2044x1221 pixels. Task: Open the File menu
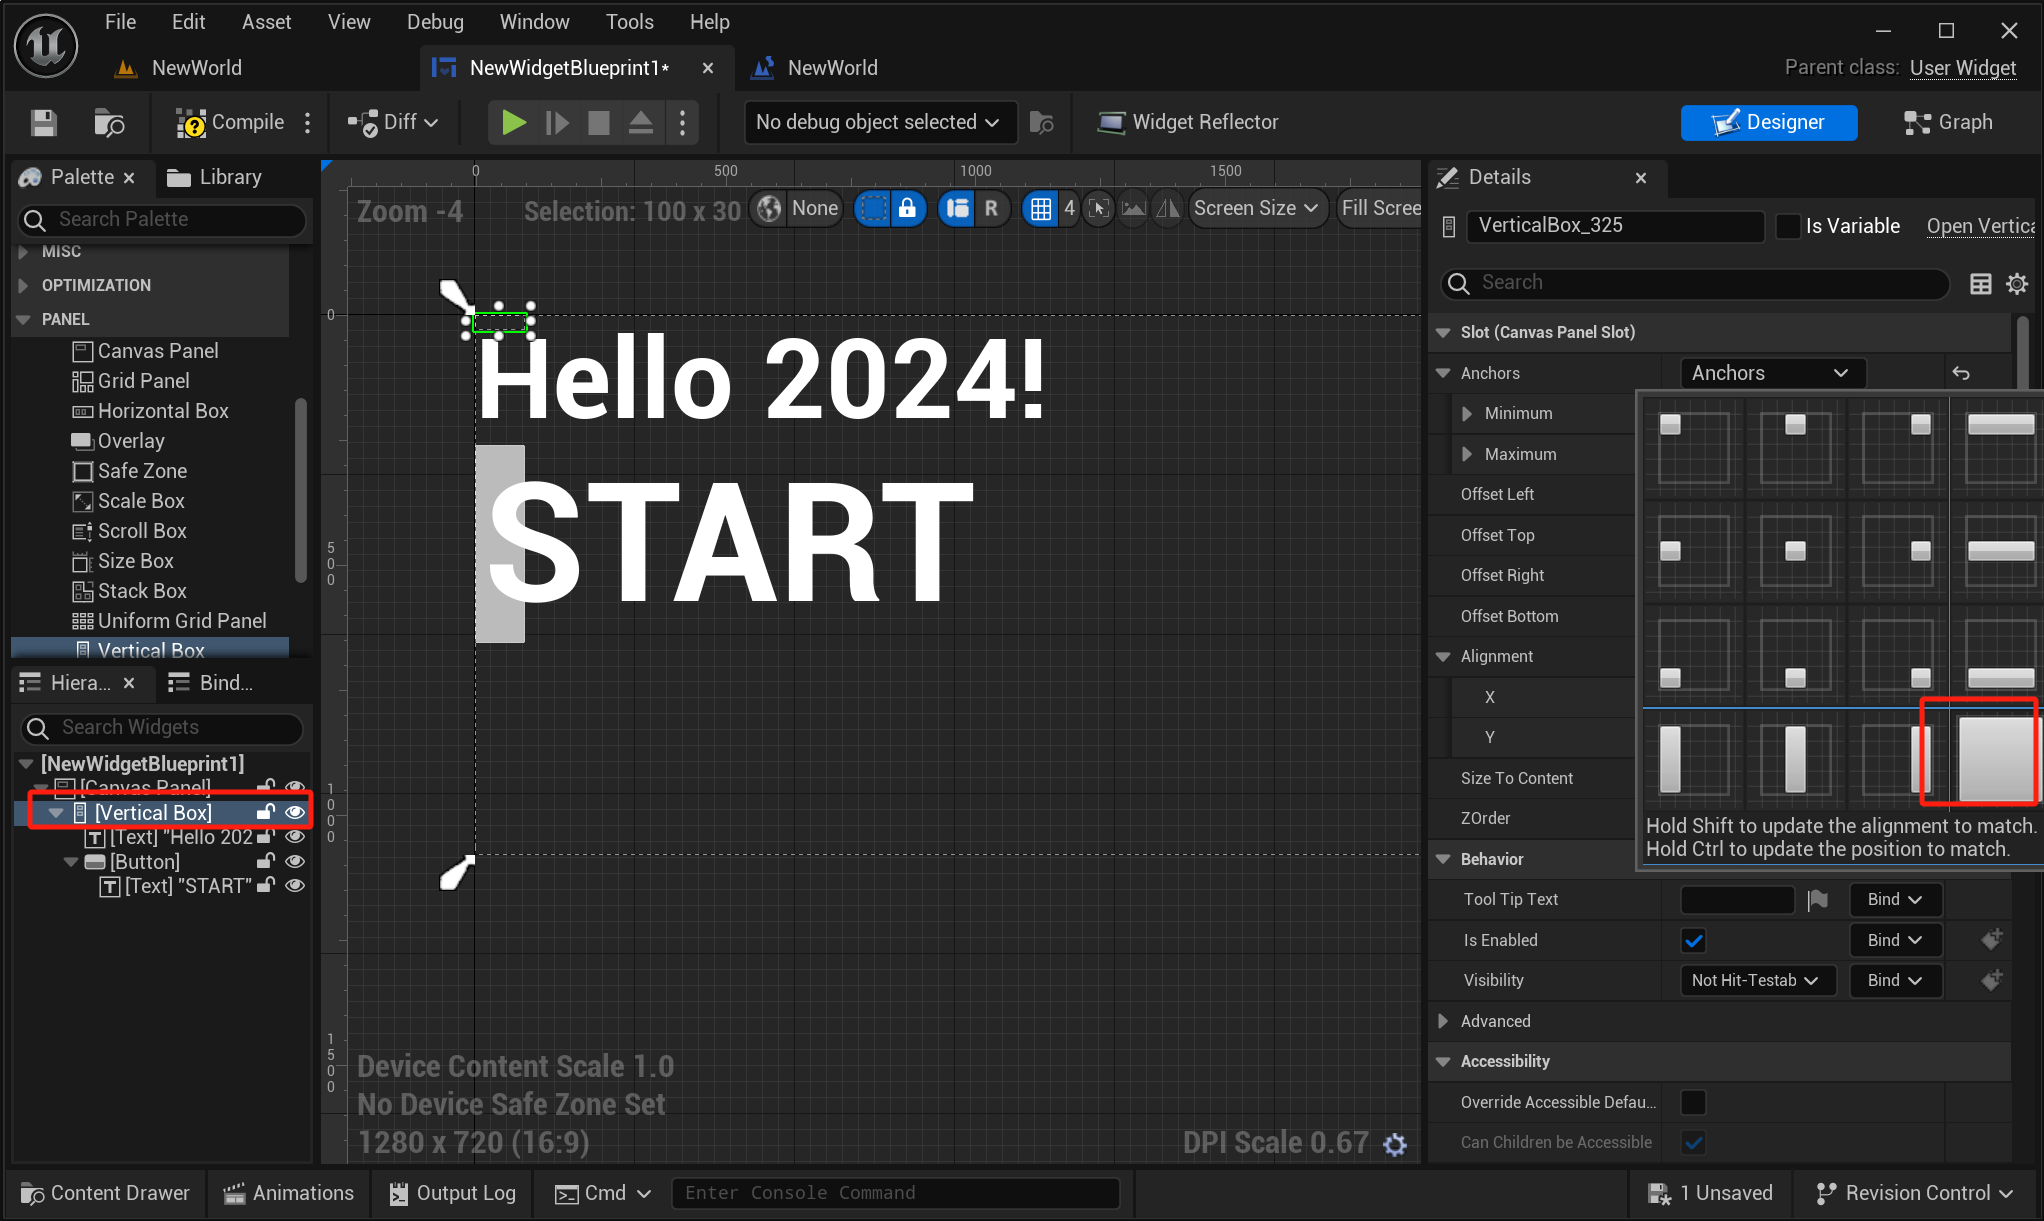(120, 22)
